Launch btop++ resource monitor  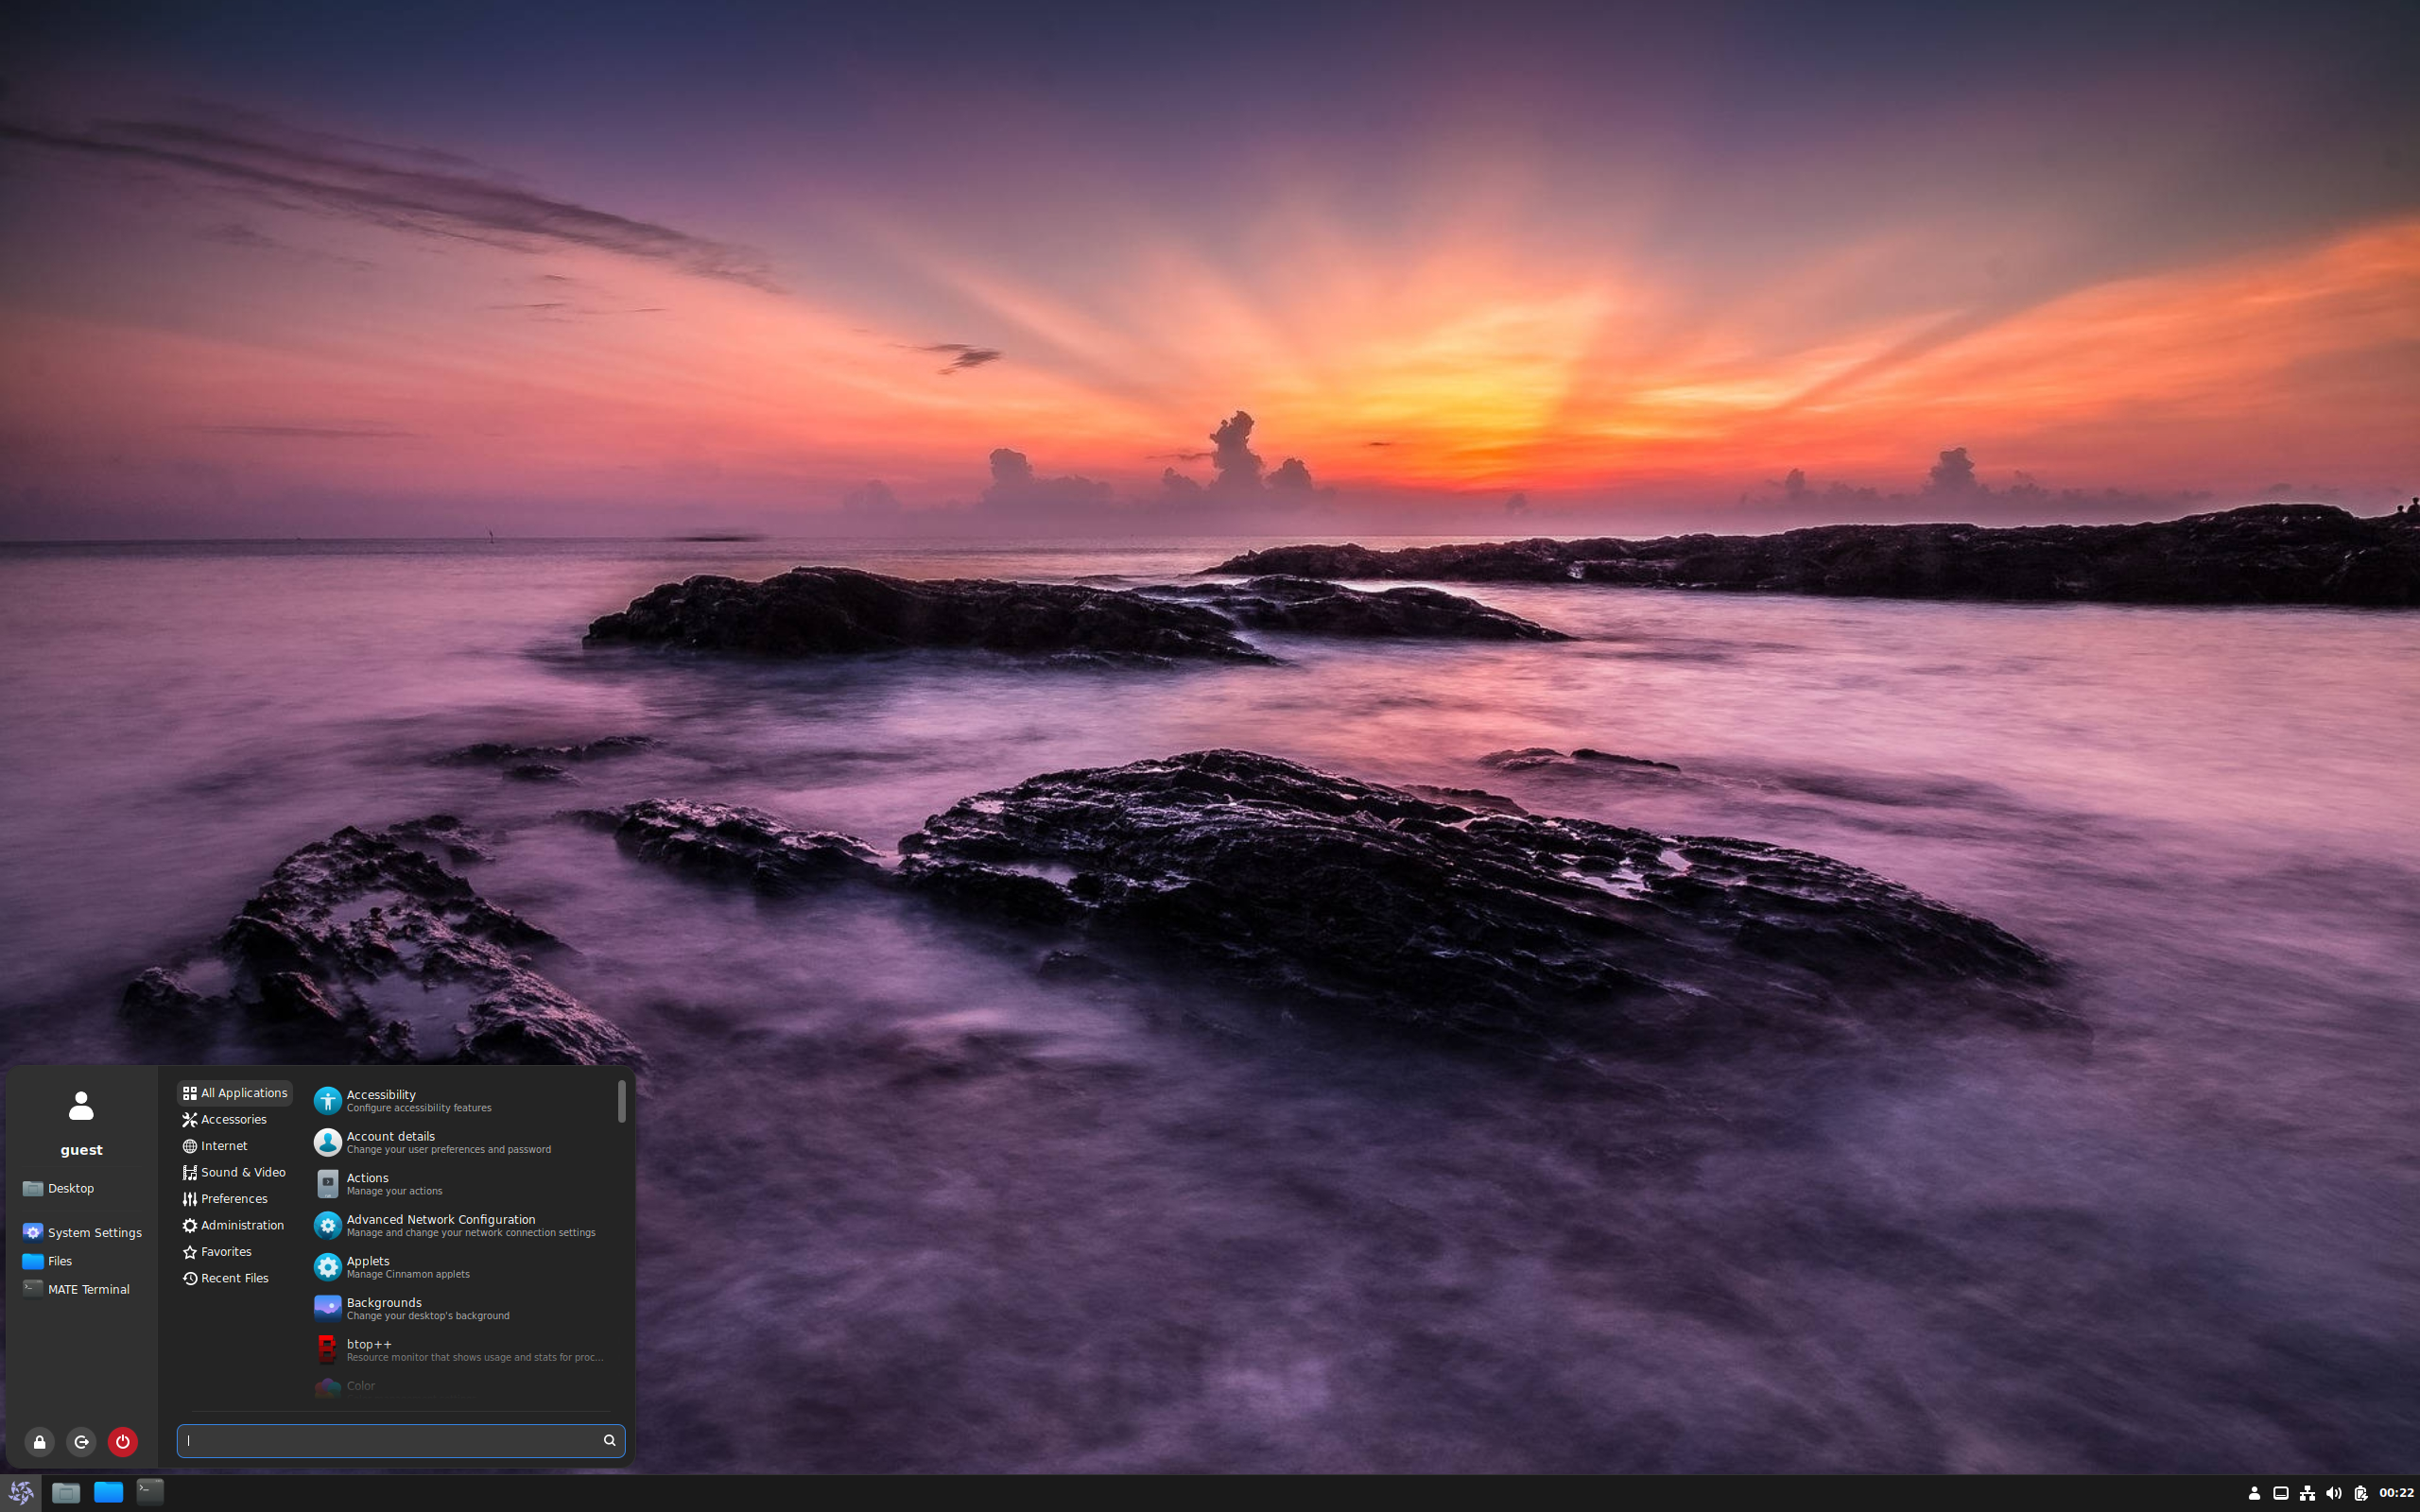(x=461, y=1350)
